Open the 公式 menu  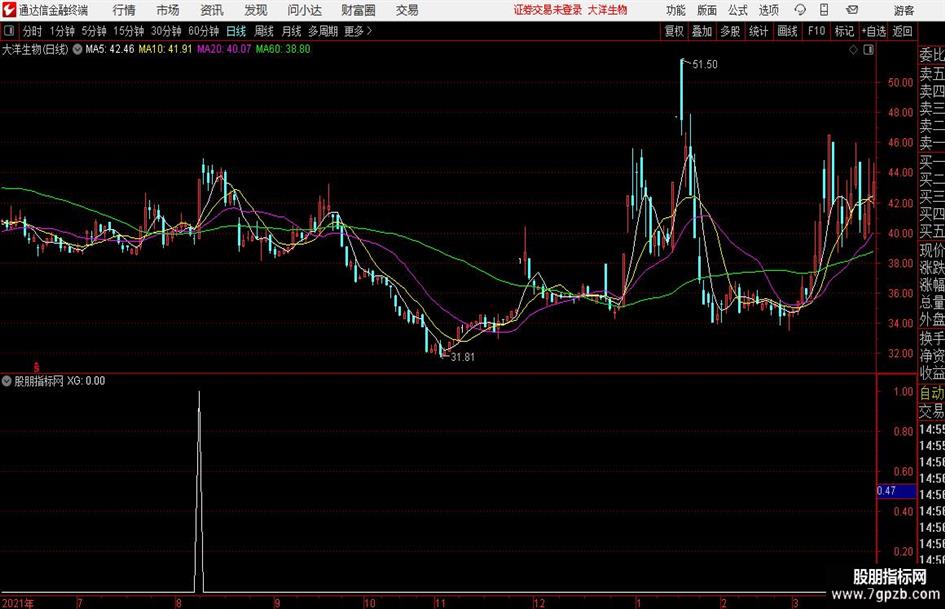click(737, 10)
